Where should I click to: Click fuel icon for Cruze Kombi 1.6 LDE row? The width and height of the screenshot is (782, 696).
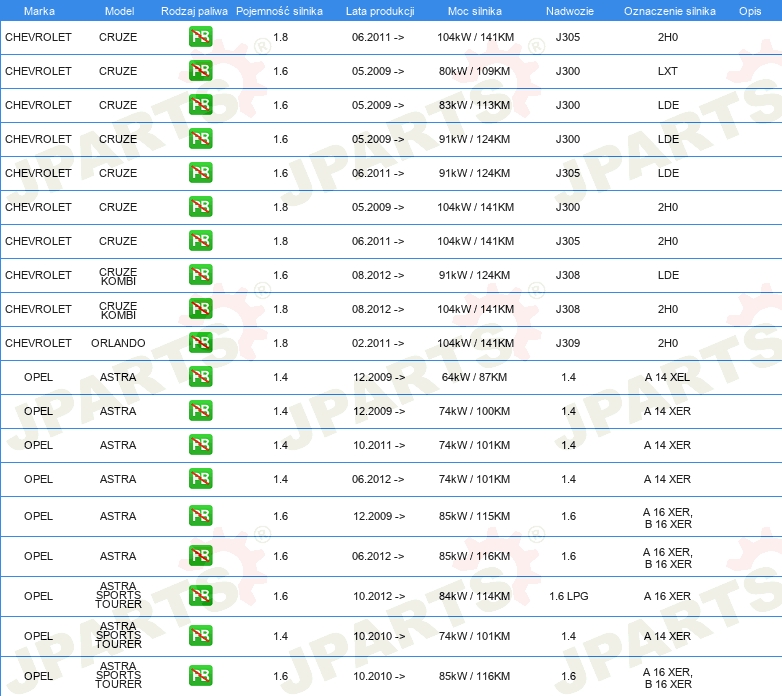pyautogui.click(x=200, y=275)
